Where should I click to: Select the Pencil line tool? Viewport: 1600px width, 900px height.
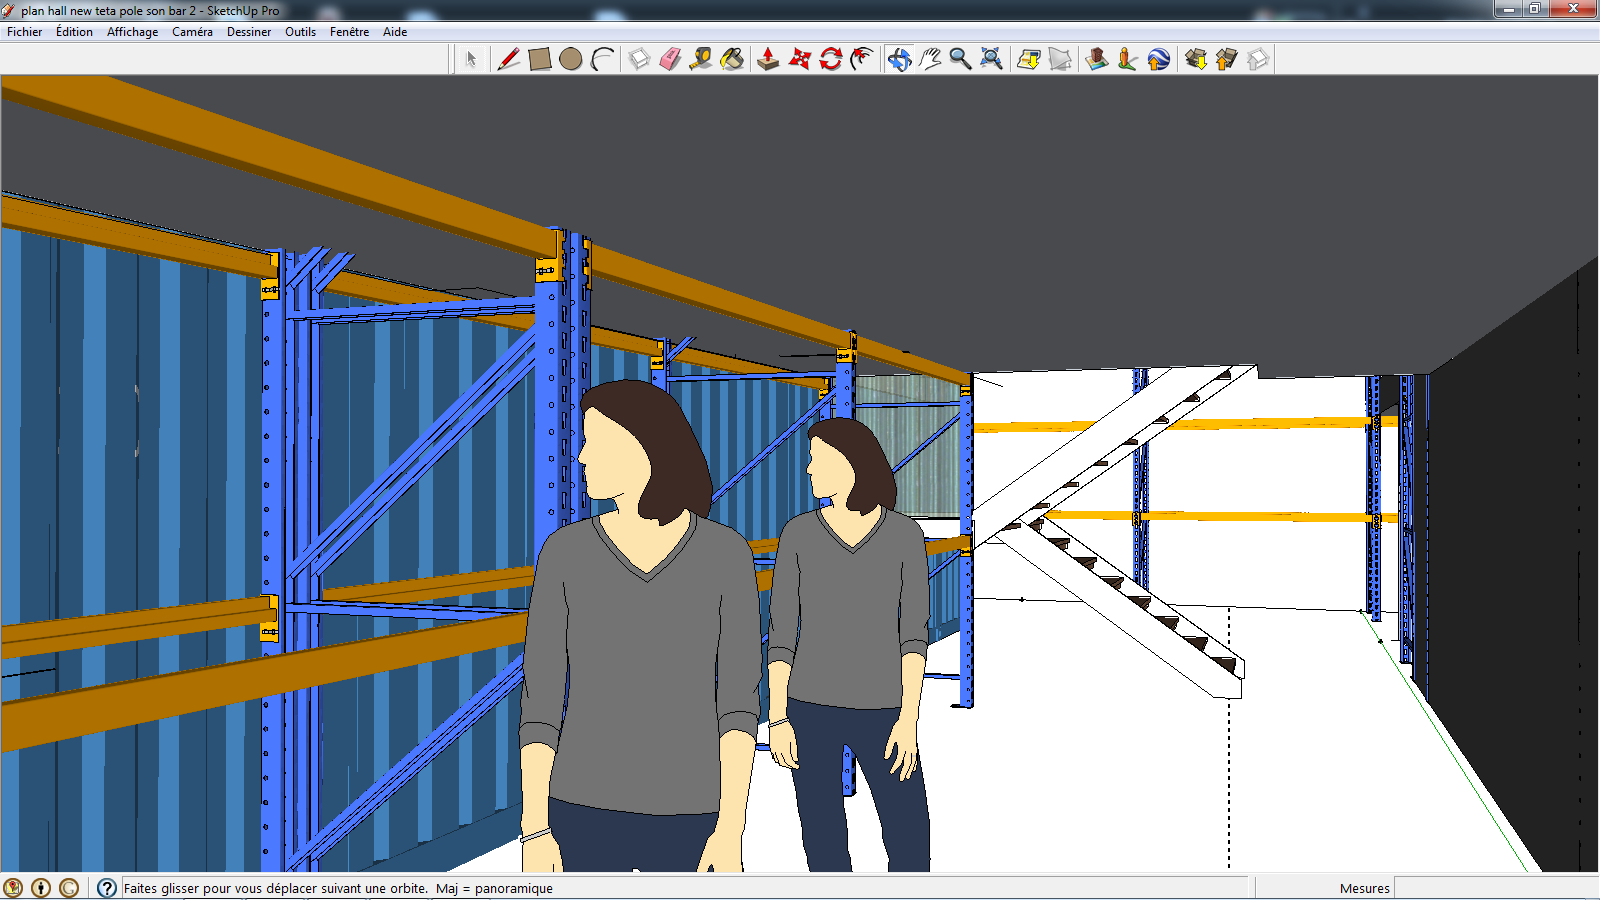(508, 59)
